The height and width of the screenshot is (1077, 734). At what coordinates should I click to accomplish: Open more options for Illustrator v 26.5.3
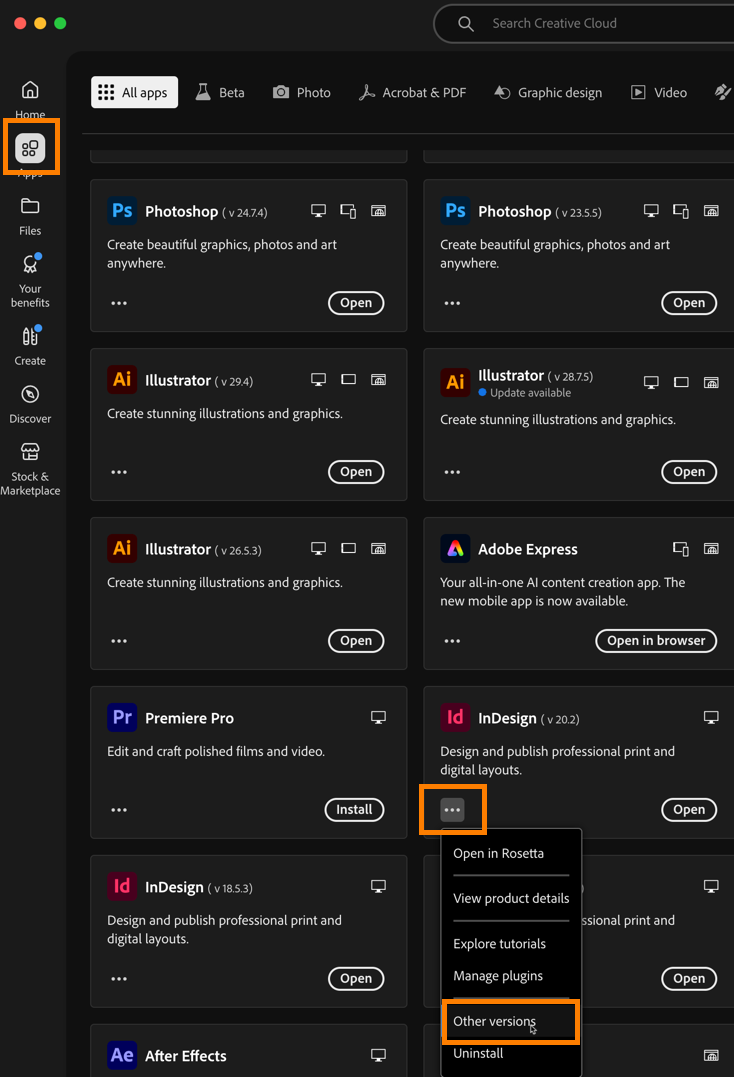119,641
